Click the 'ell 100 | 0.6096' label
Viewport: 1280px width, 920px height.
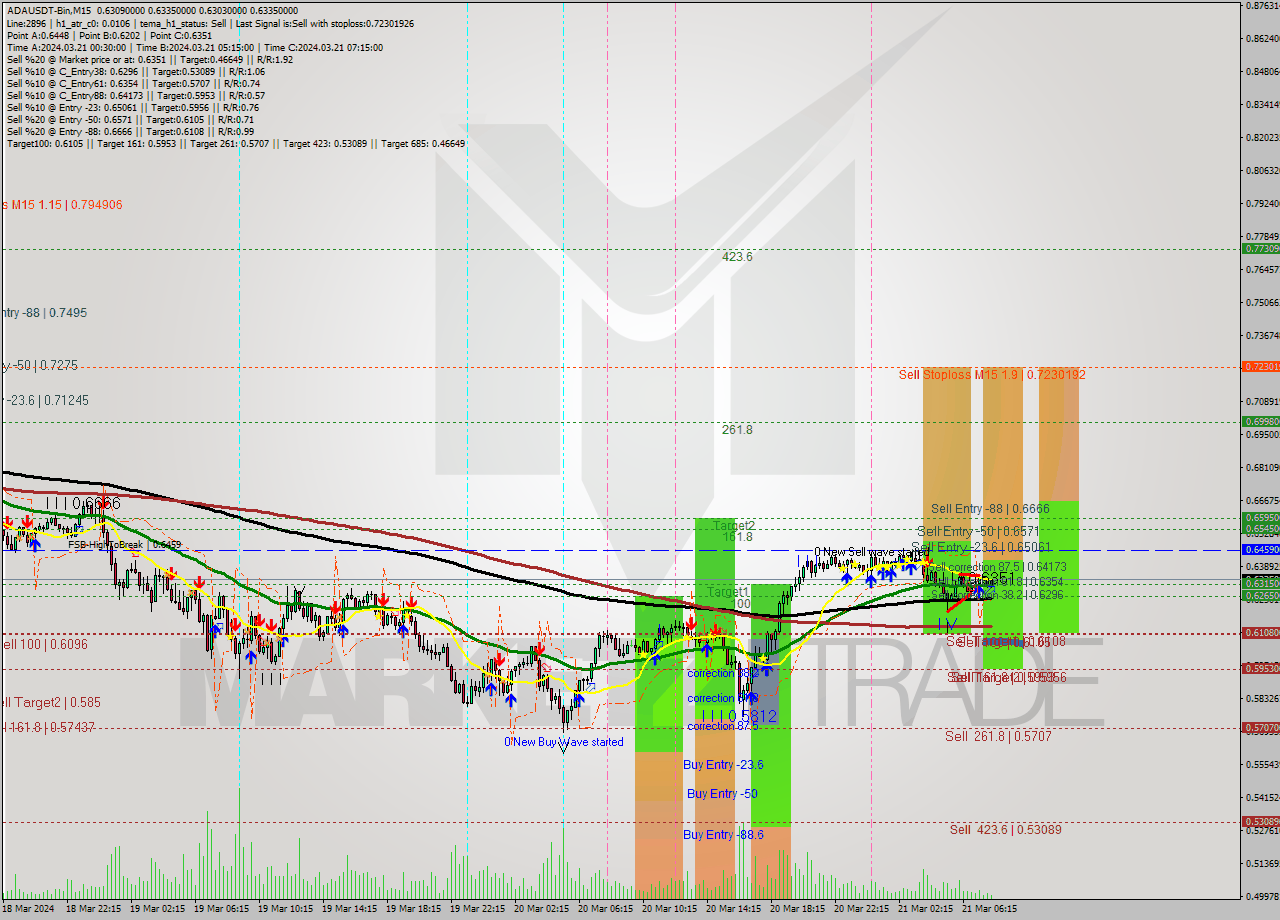(44, 645)
